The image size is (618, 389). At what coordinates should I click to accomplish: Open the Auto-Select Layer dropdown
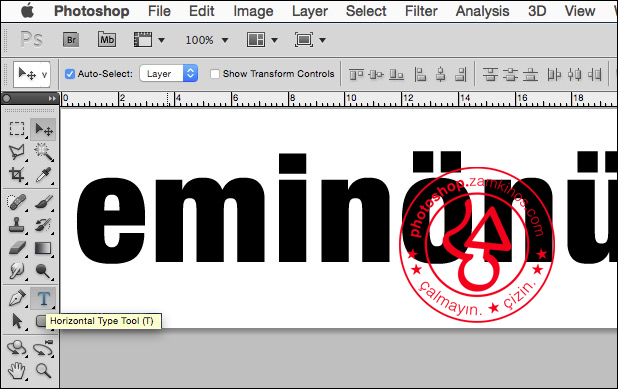pos(169,73)
